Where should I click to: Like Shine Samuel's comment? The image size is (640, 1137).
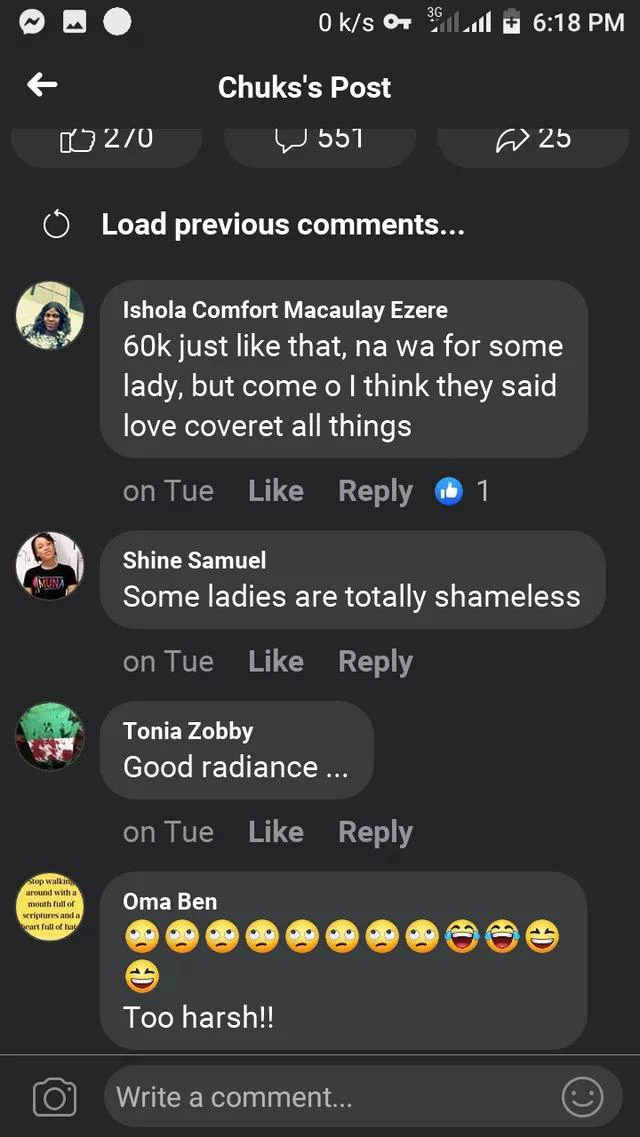tap(275, 661)
